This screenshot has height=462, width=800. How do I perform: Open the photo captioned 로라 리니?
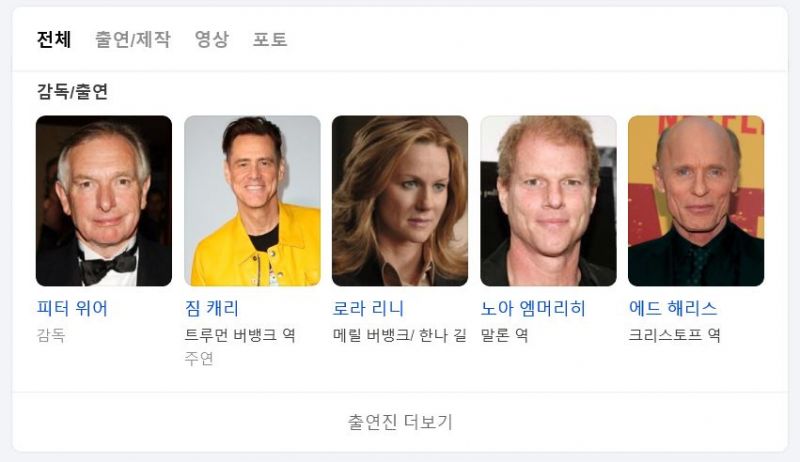(x=400, y=201)
